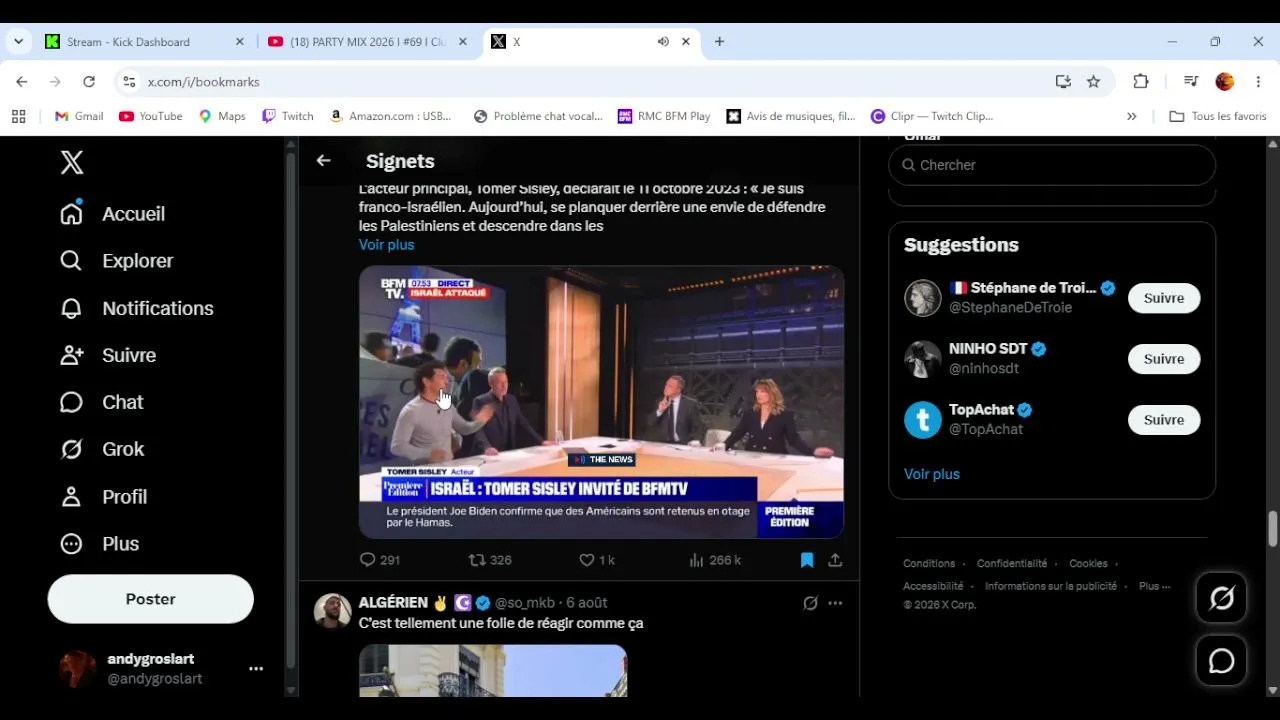Image resolution: width=1280 pixels, height=720 pixels.
Task: Open the Conditions footer link
Action: [929, 564]
